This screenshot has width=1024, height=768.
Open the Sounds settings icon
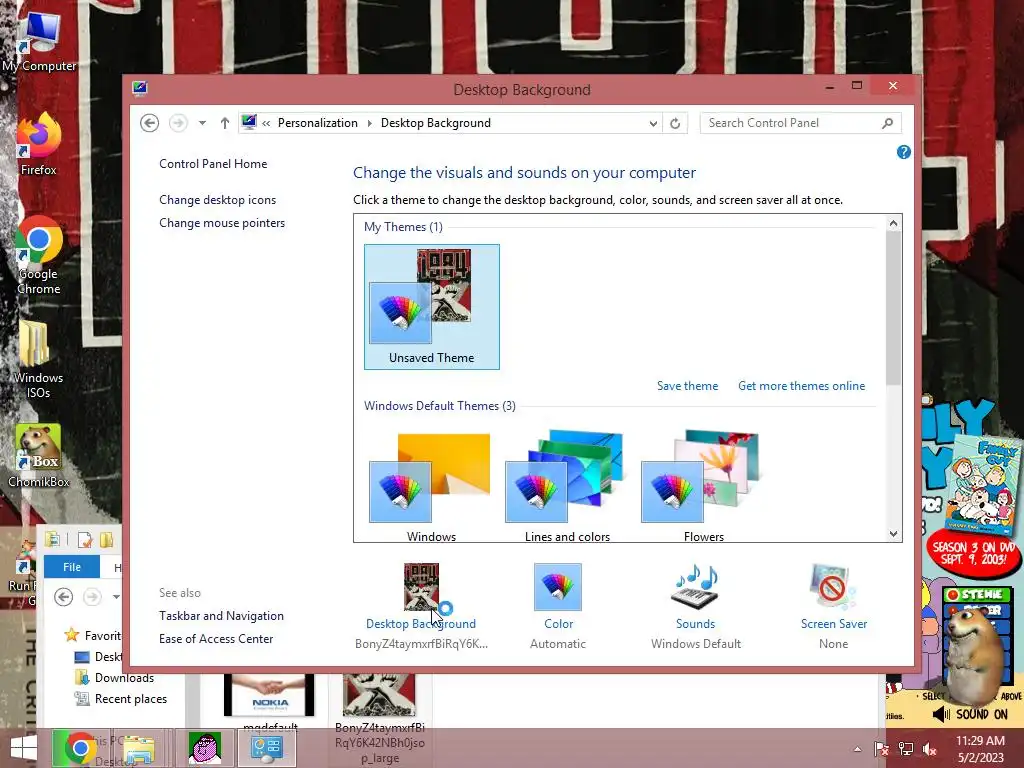pos(695,586)
